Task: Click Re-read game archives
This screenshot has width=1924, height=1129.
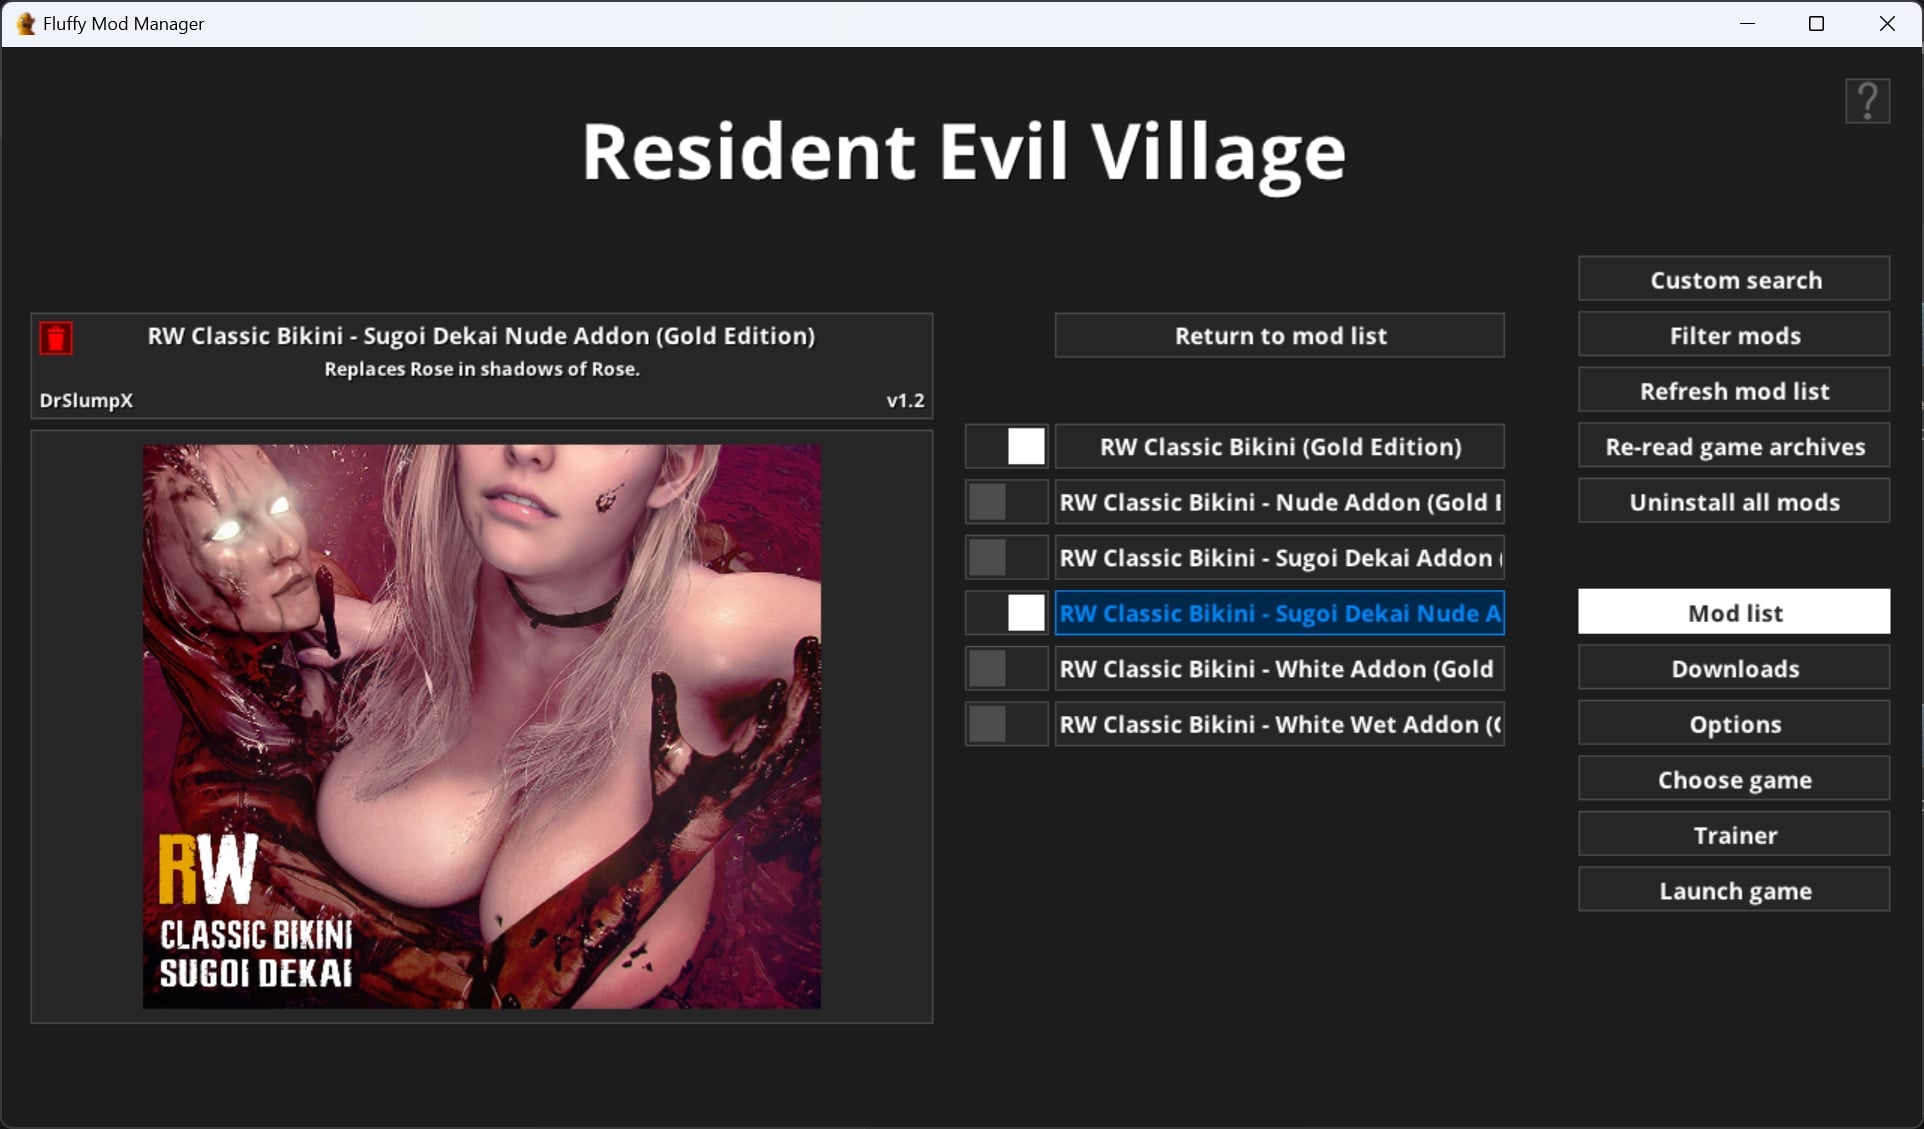Action: pyautogui.click(x=1734, y=447)
